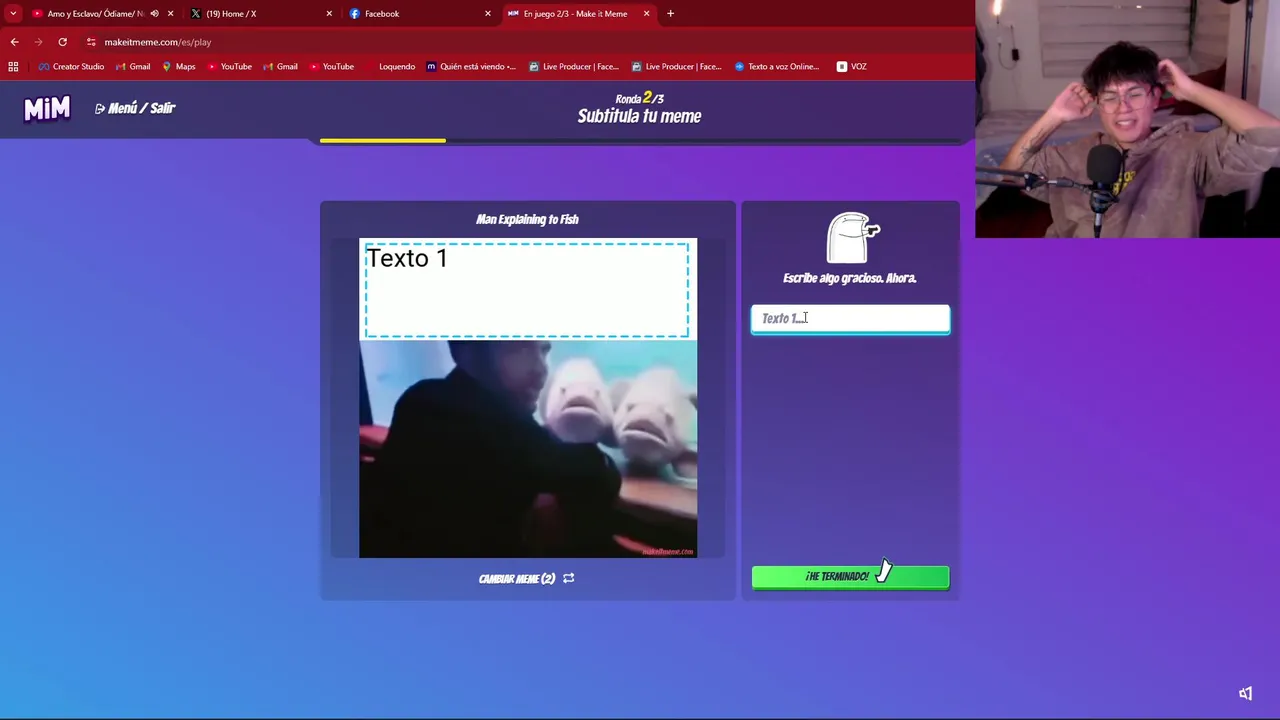
Task: Open the apps grid in bookmarks bar
Action: [13, 66]
